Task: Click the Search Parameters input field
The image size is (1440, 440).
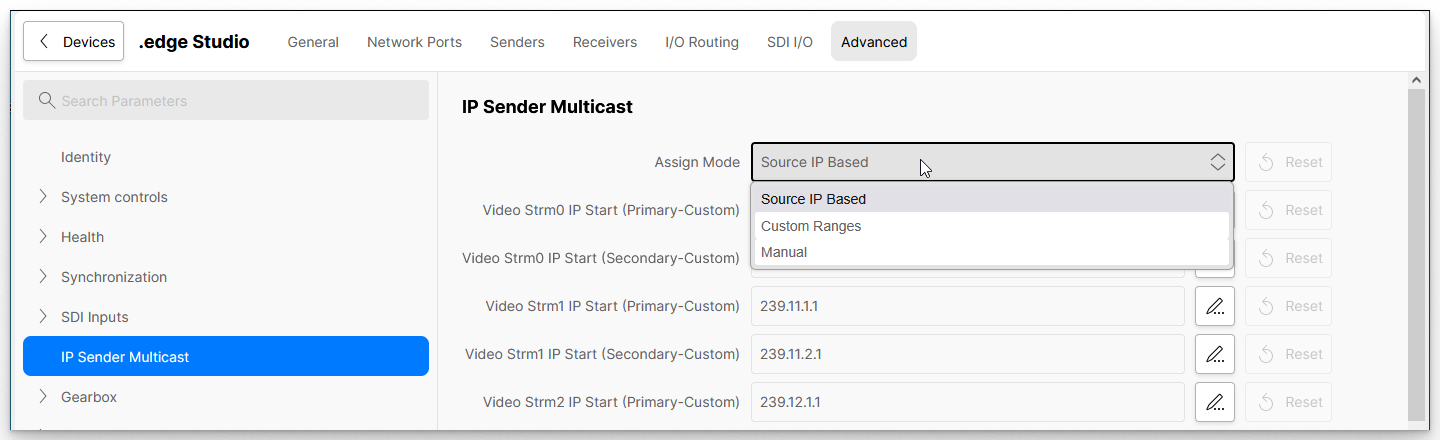Action: click(240, 101)
